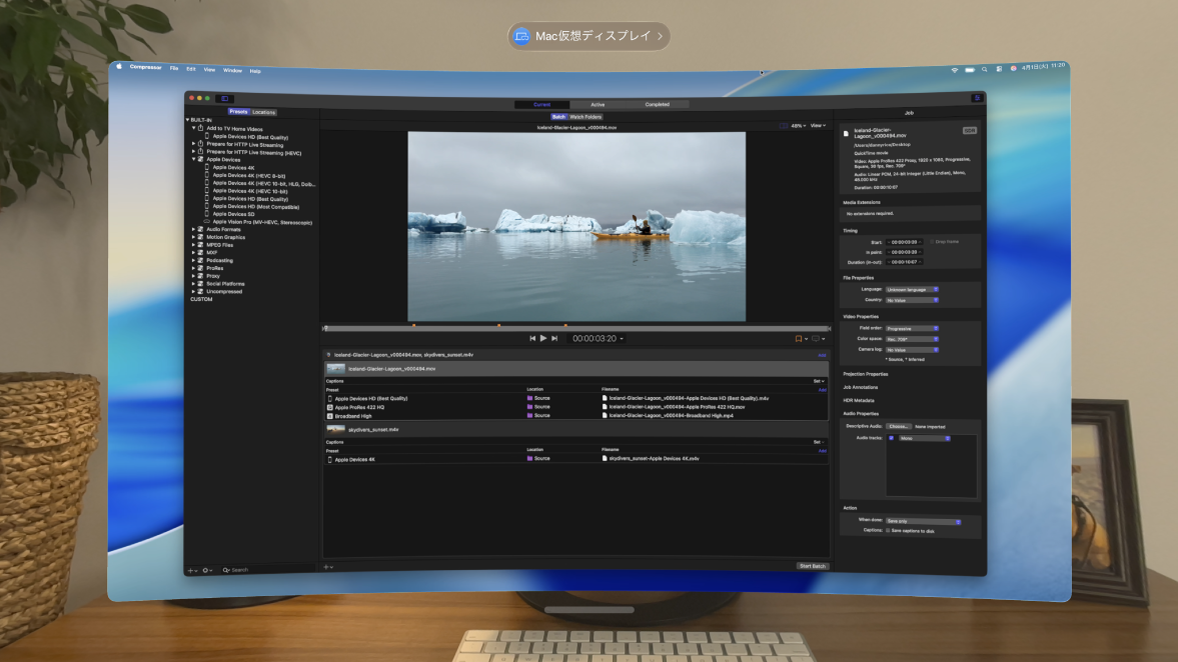The height and width of the screenshot is (662, 1178).
Task: Enable the Audio tracks checkbox in Audio Properties
Action: (x=890, y=438)
